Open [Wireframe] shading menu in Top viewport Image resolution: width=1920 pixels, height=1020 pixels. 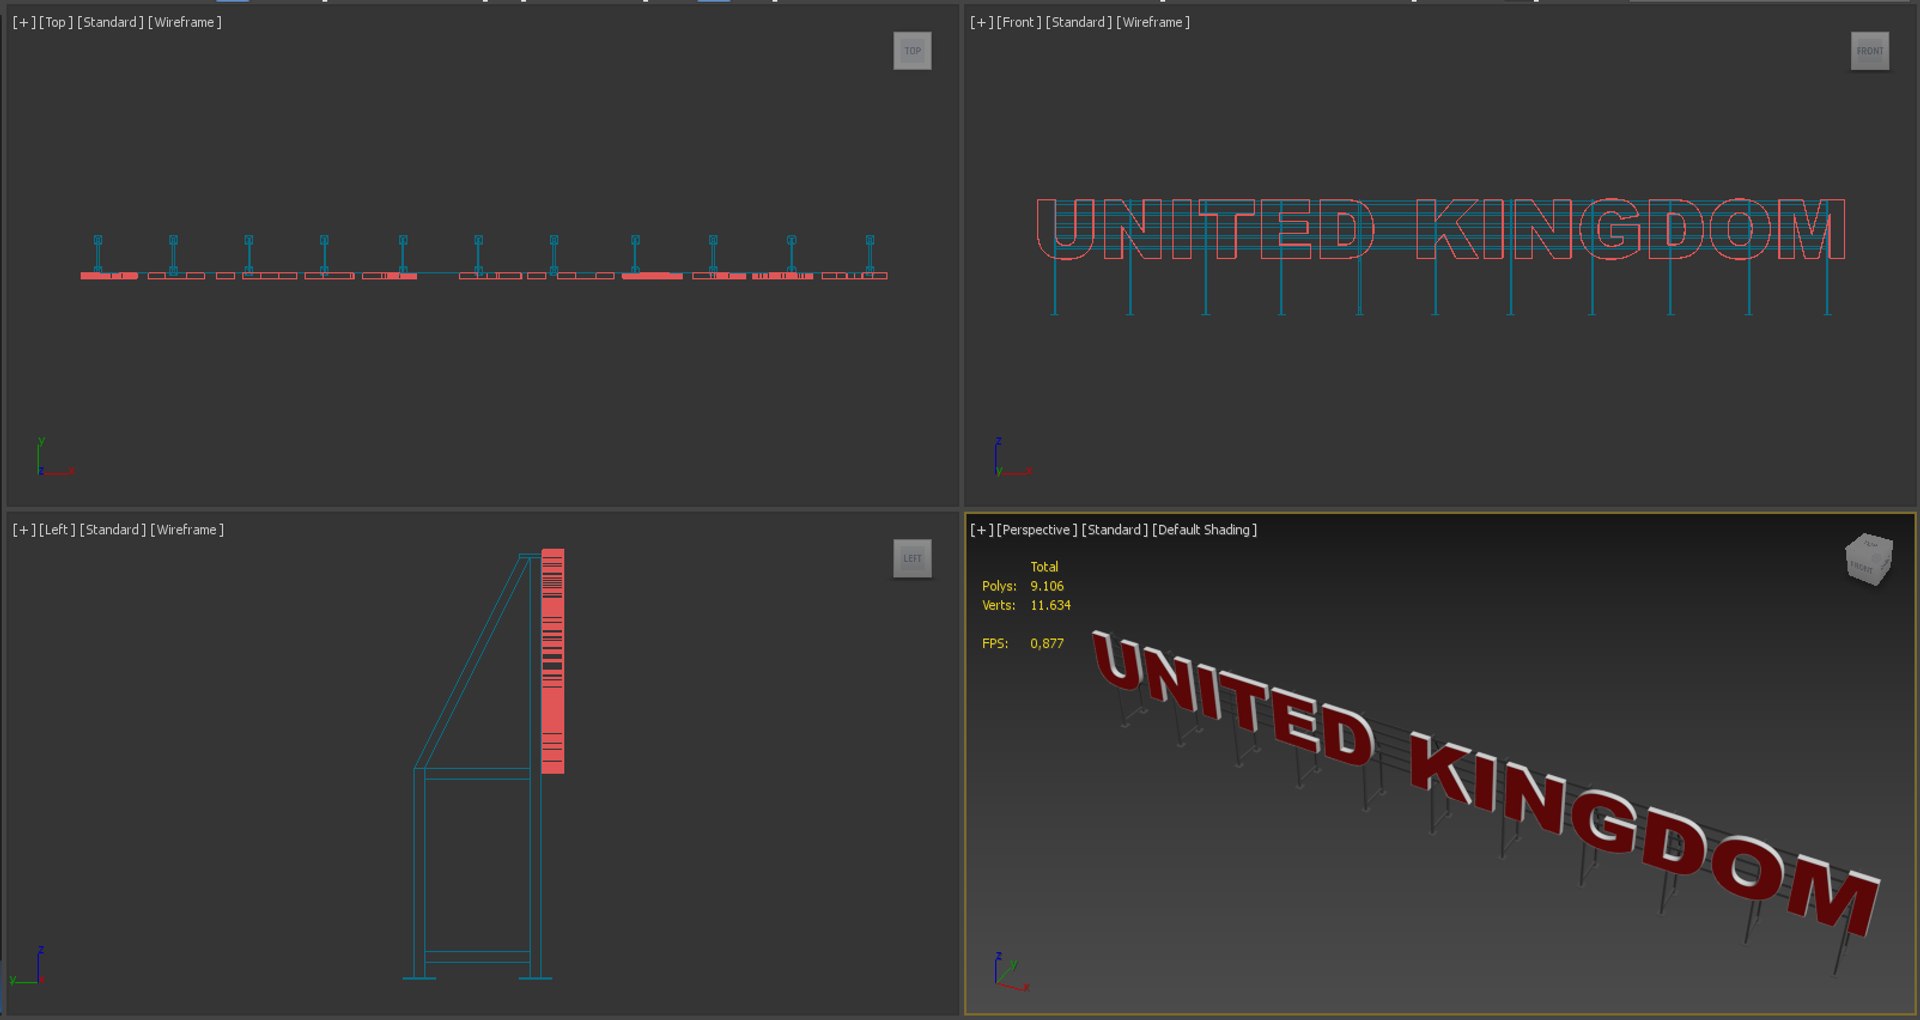pyautogui.click(x=185, y=22)
